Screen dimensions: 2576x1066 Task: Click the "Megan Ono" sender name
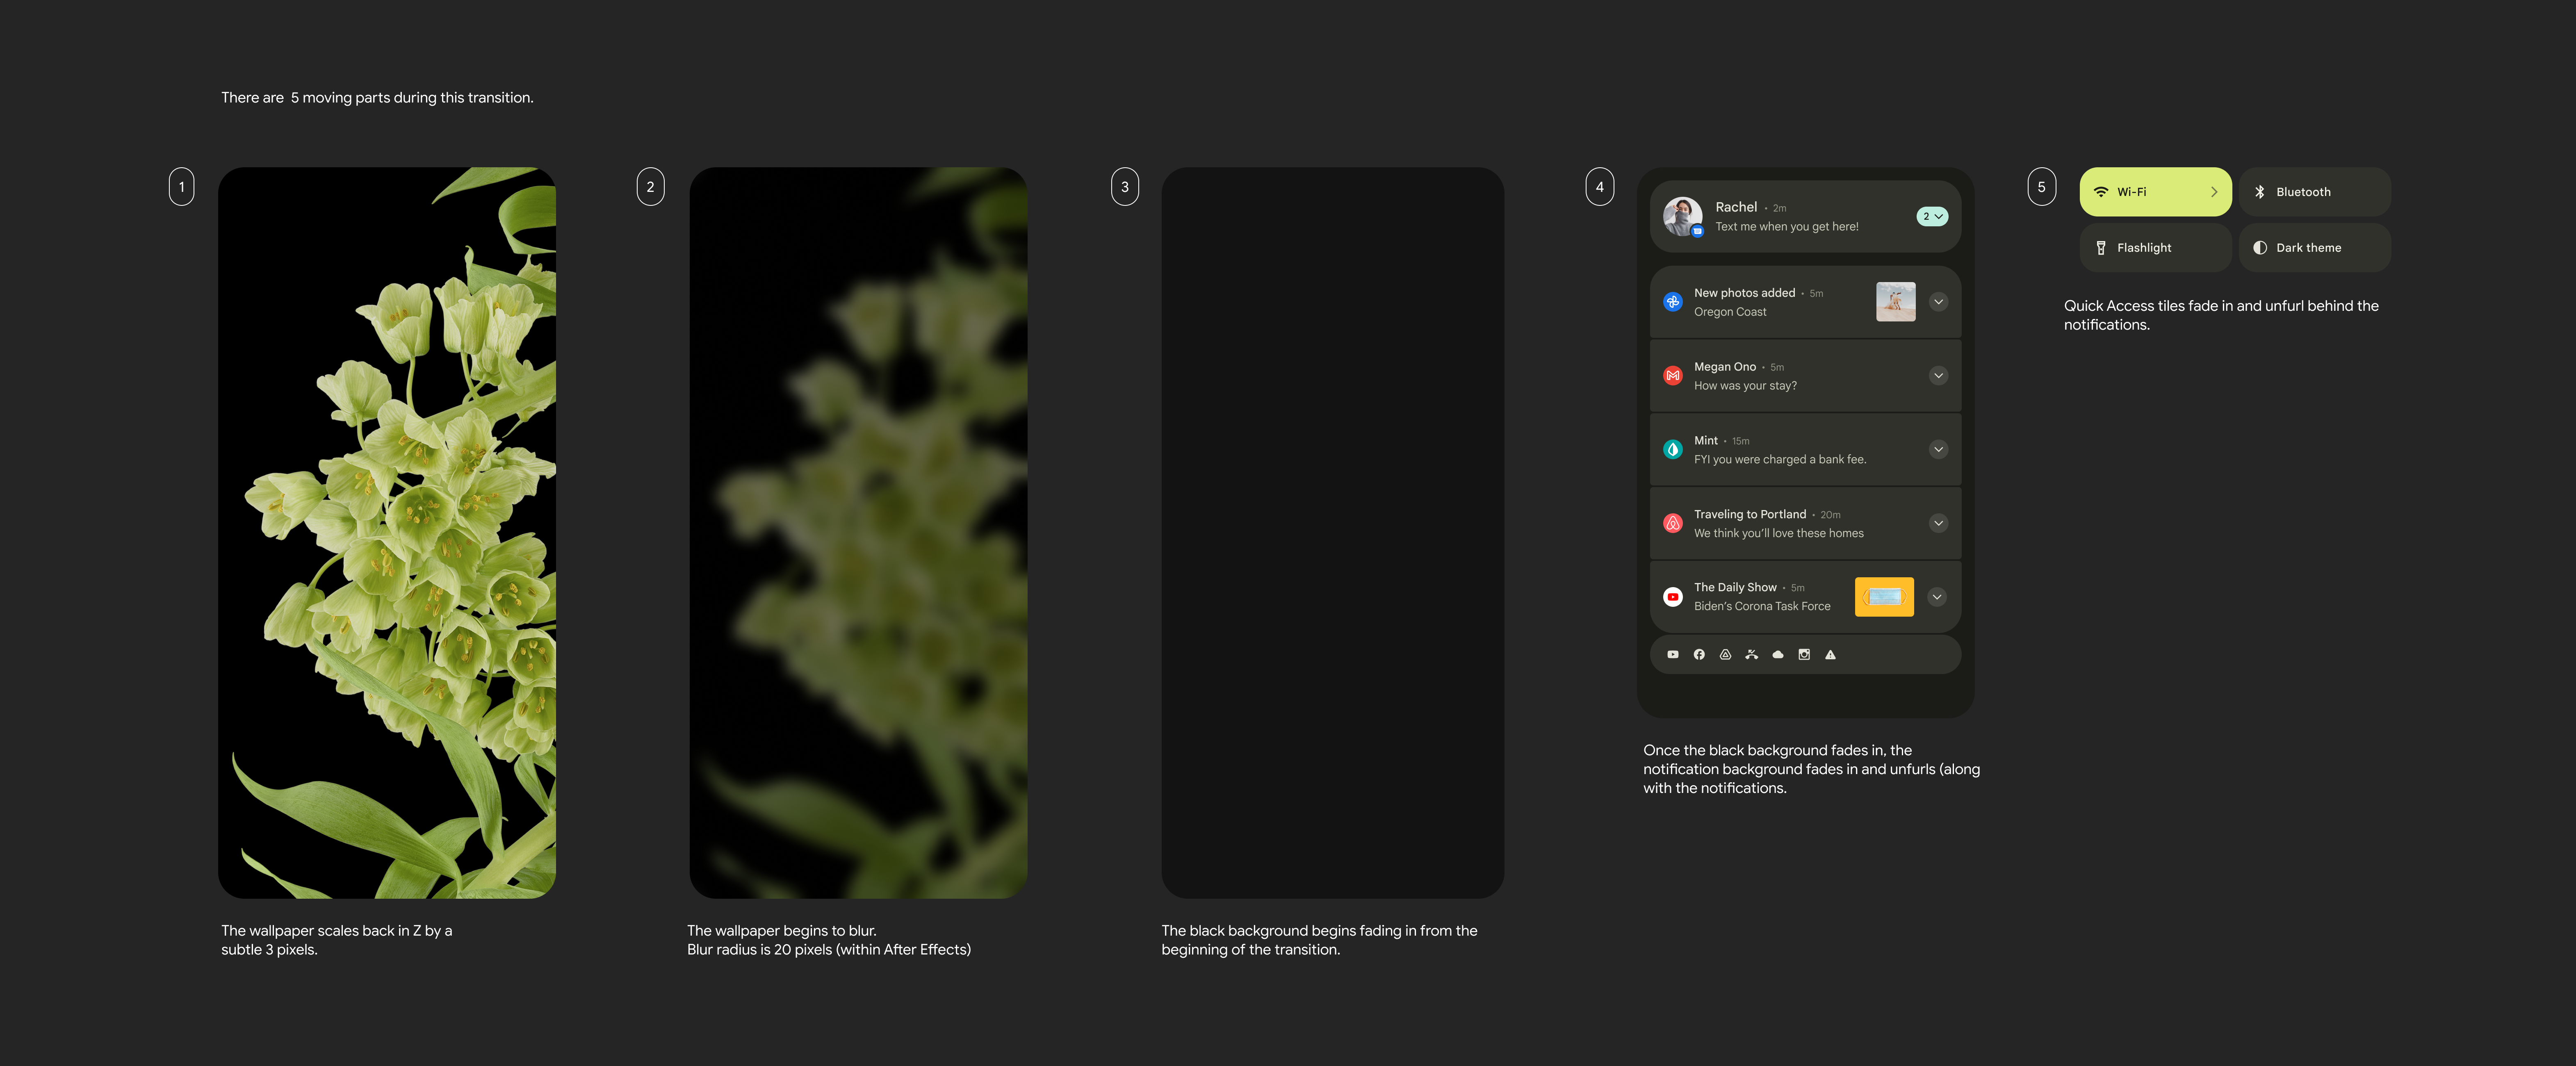[1725, 367]
